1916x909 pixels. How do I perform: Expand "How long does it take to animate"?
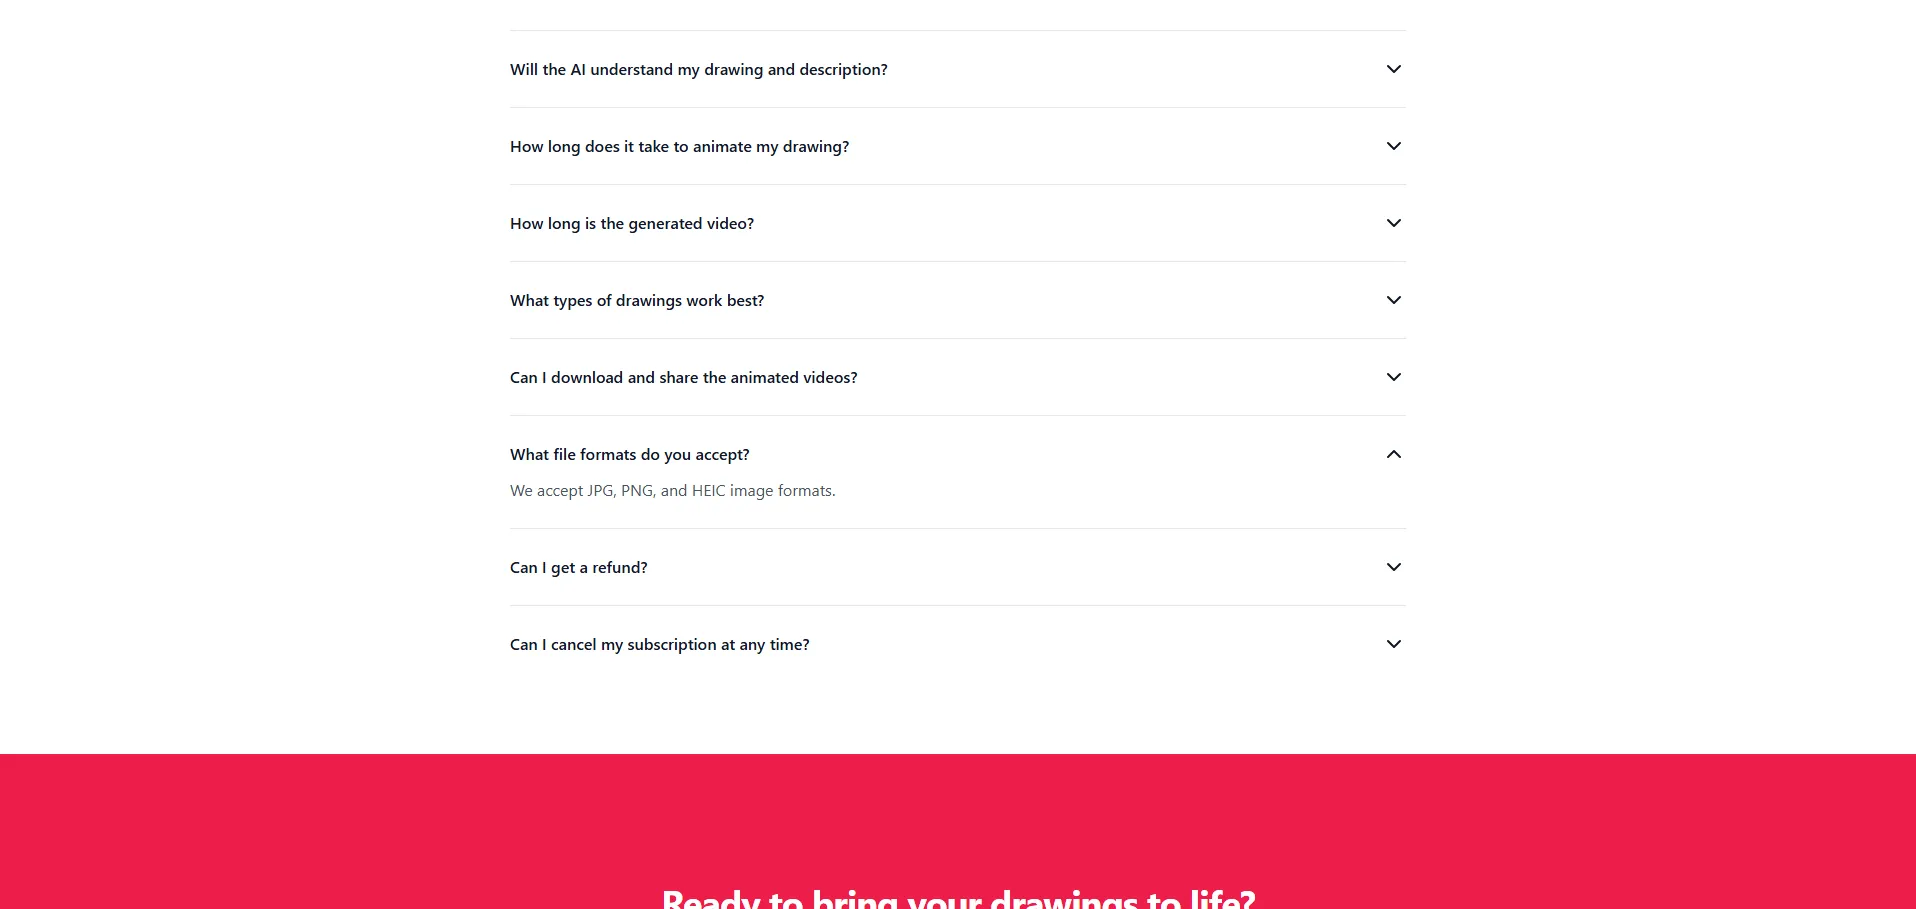point(679,147)
